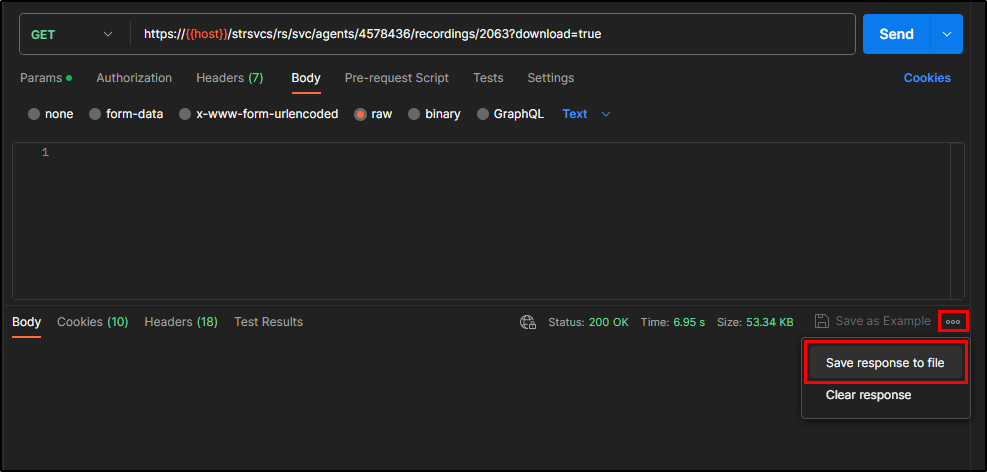Open the three-dots response options menu

click(953, 322)
